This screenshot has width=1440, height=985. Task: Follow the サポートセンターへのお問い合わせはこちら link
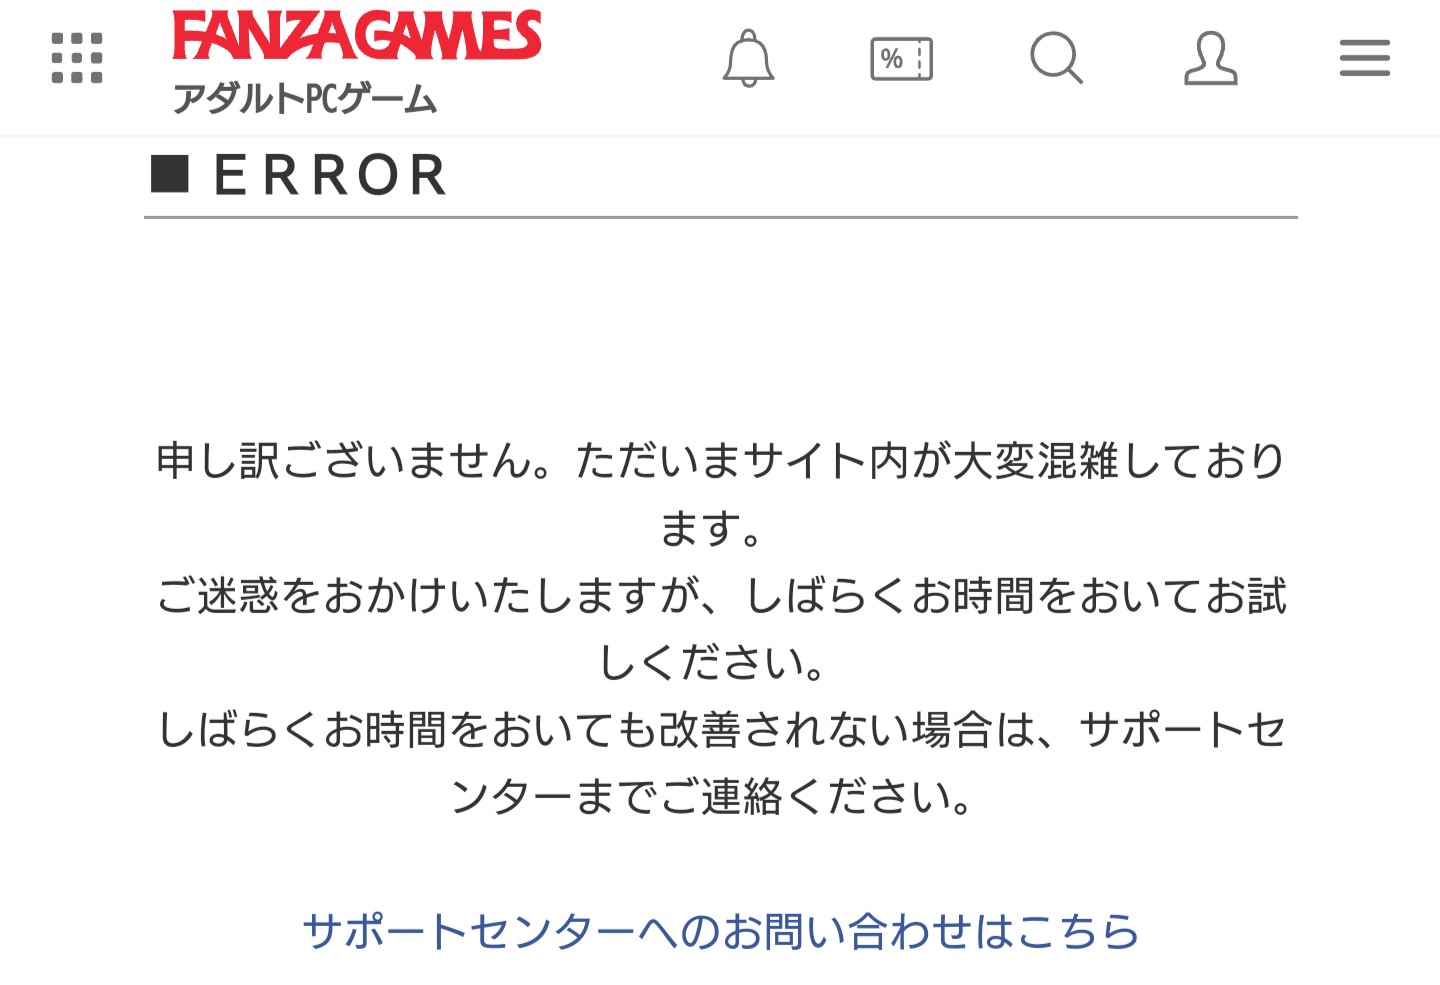(721, 931)
